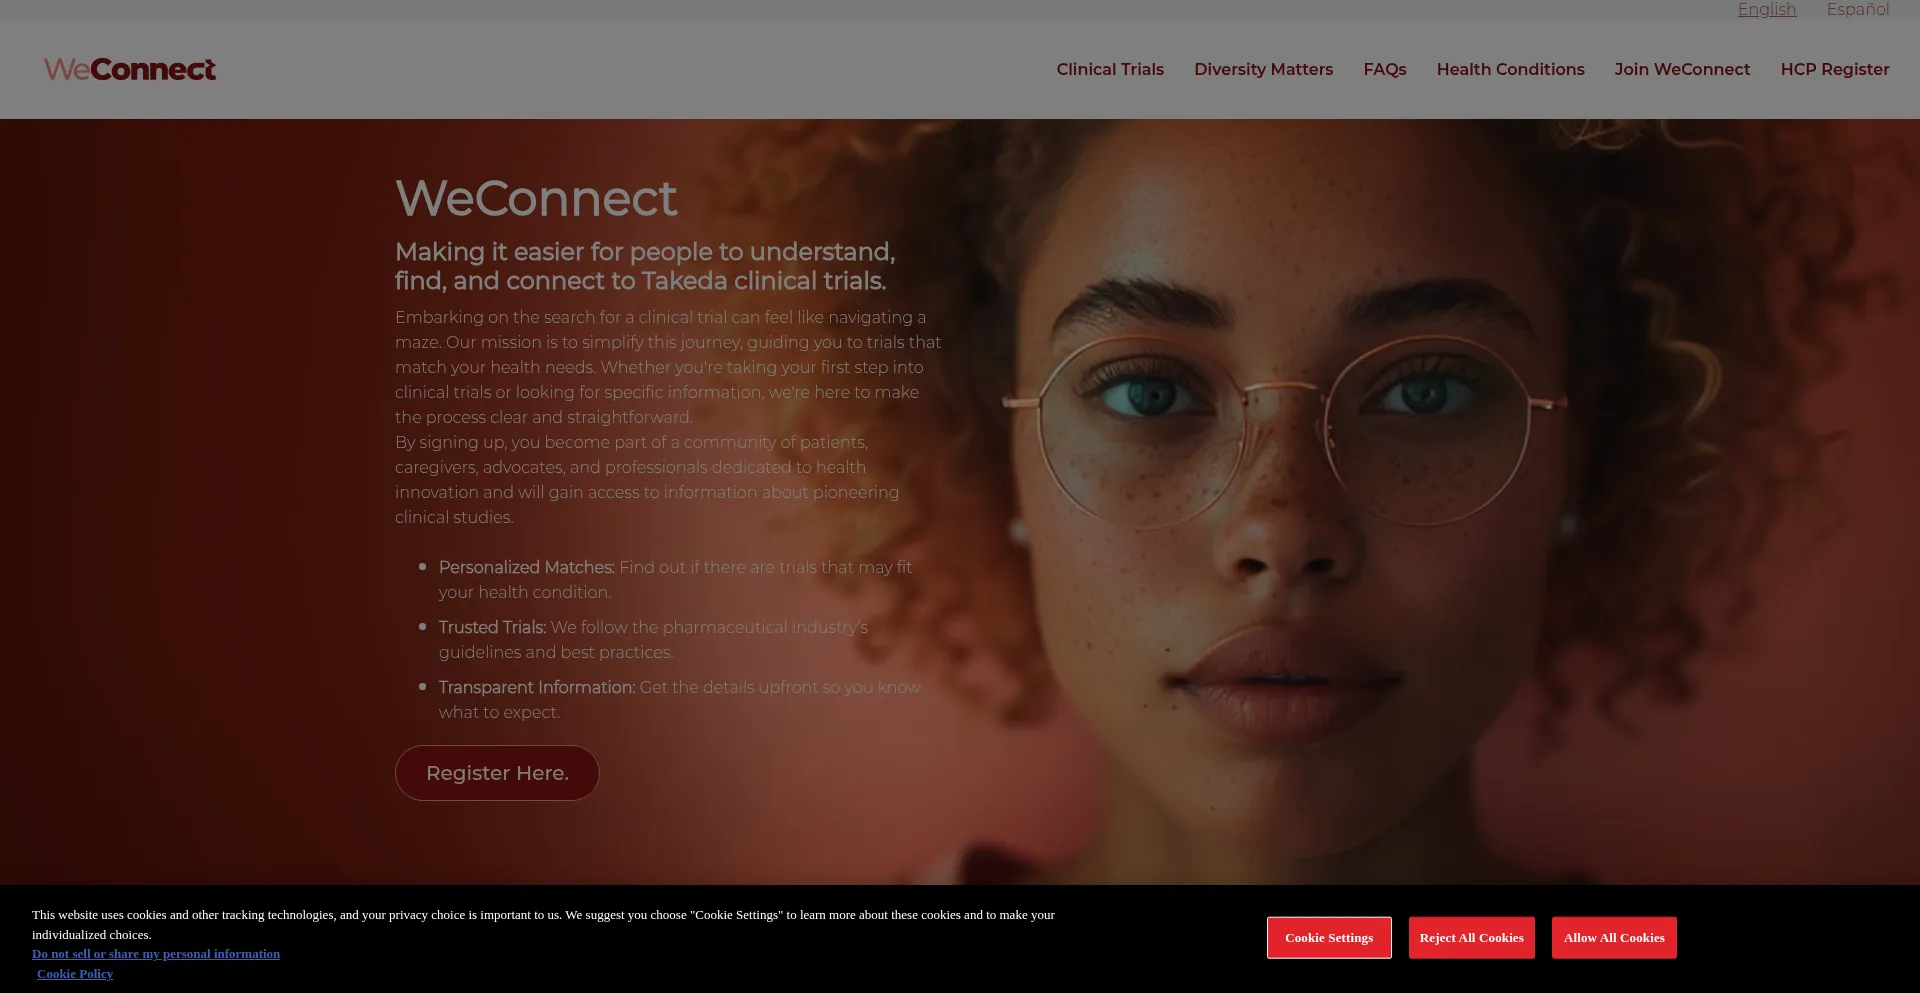Viewport: 1920px width, 993px height.
Task: Open the Clinical Trials menu item
Action: pos(1110,69)
